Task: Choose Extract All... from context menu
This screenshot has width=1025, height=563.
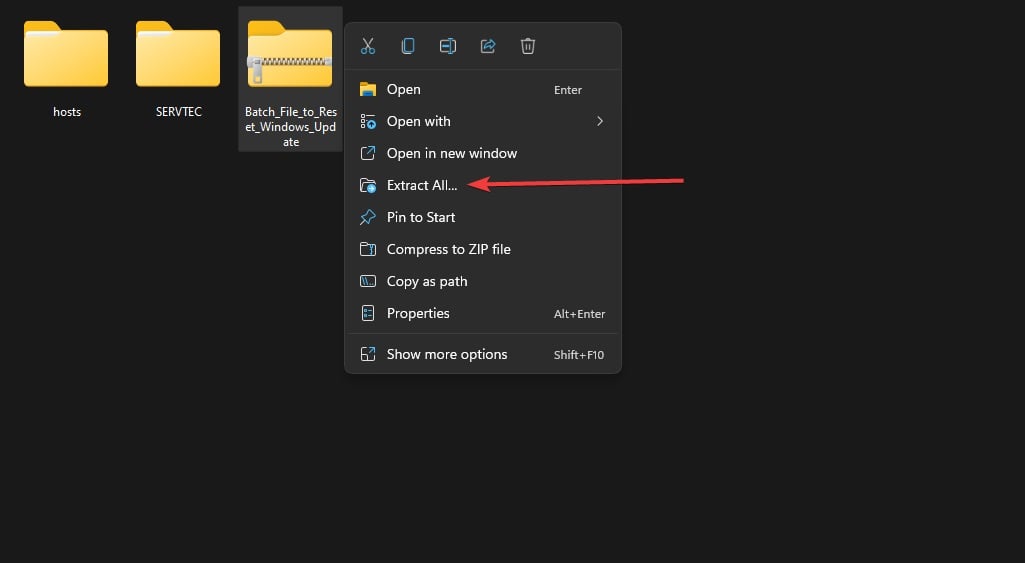Action: point(421,185)
